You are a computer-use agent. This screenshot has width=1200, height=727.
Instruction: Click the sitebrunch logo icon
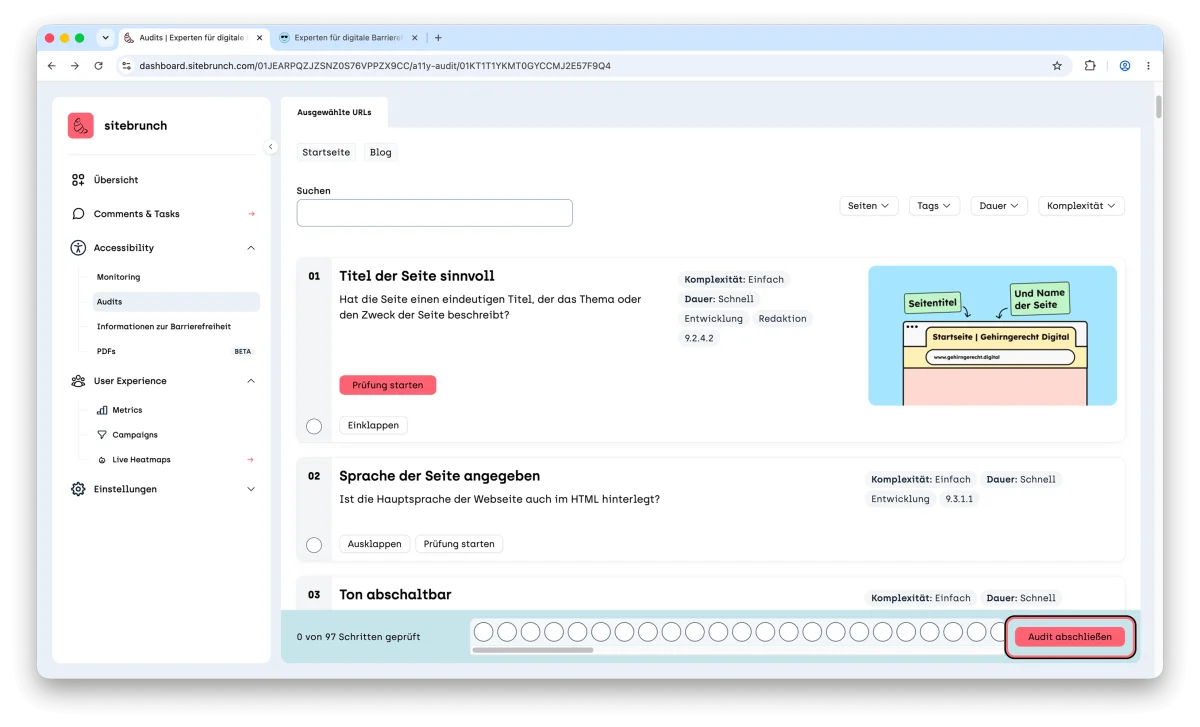click(81, 125)
